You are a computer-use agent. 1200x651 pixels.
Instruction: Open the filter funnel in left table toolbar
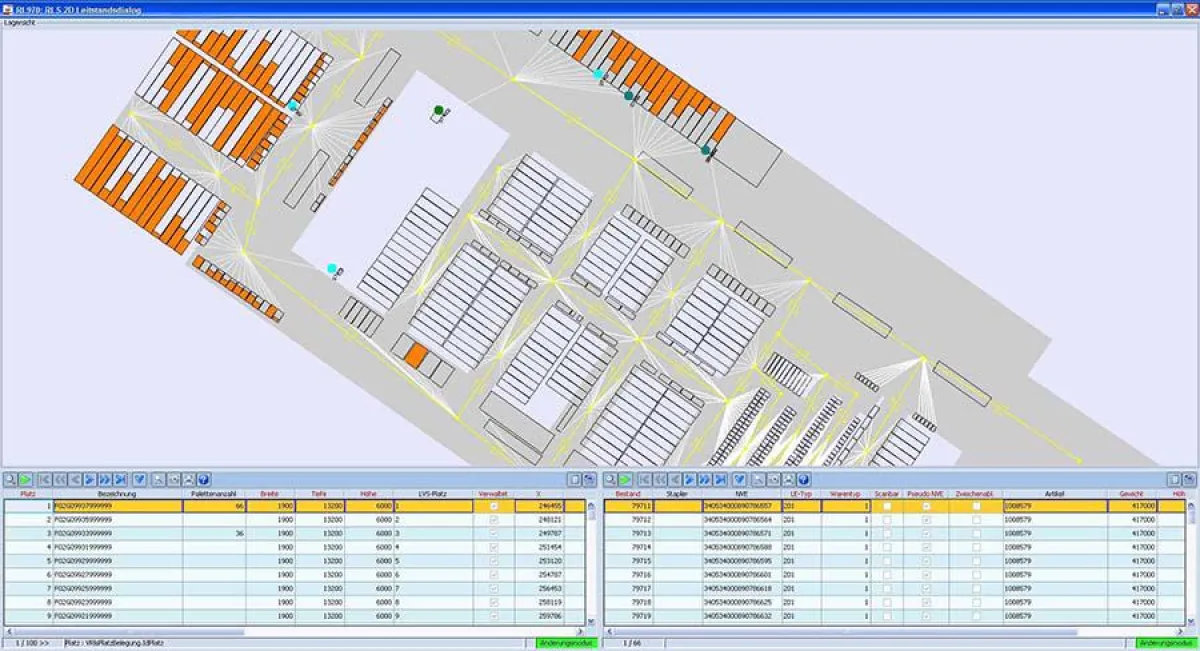point(140,481)
